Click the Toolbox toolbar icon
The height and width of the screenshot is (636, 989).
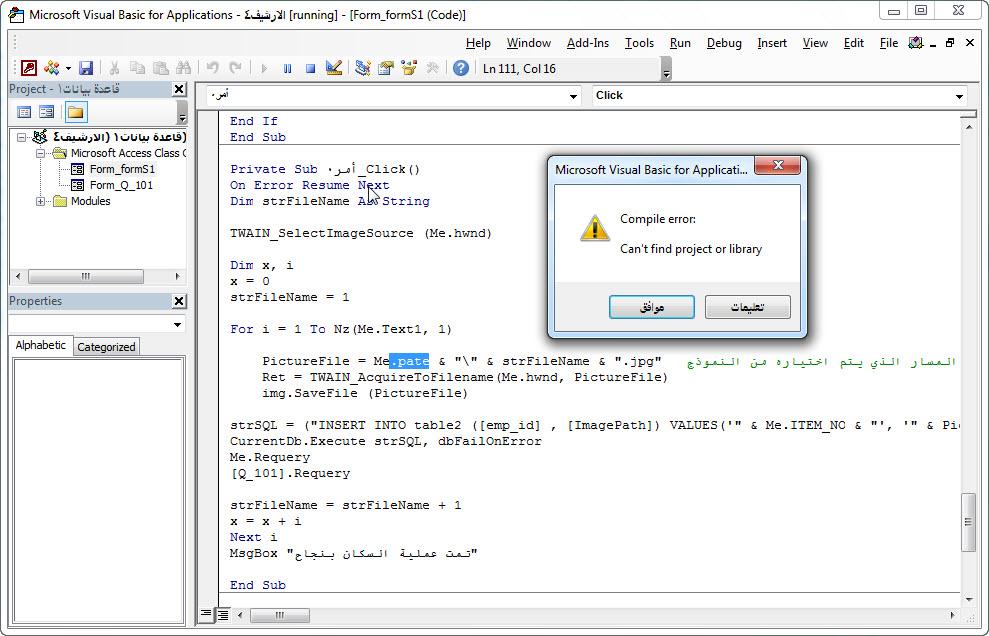pyautogui.click(x=432, y=68)
